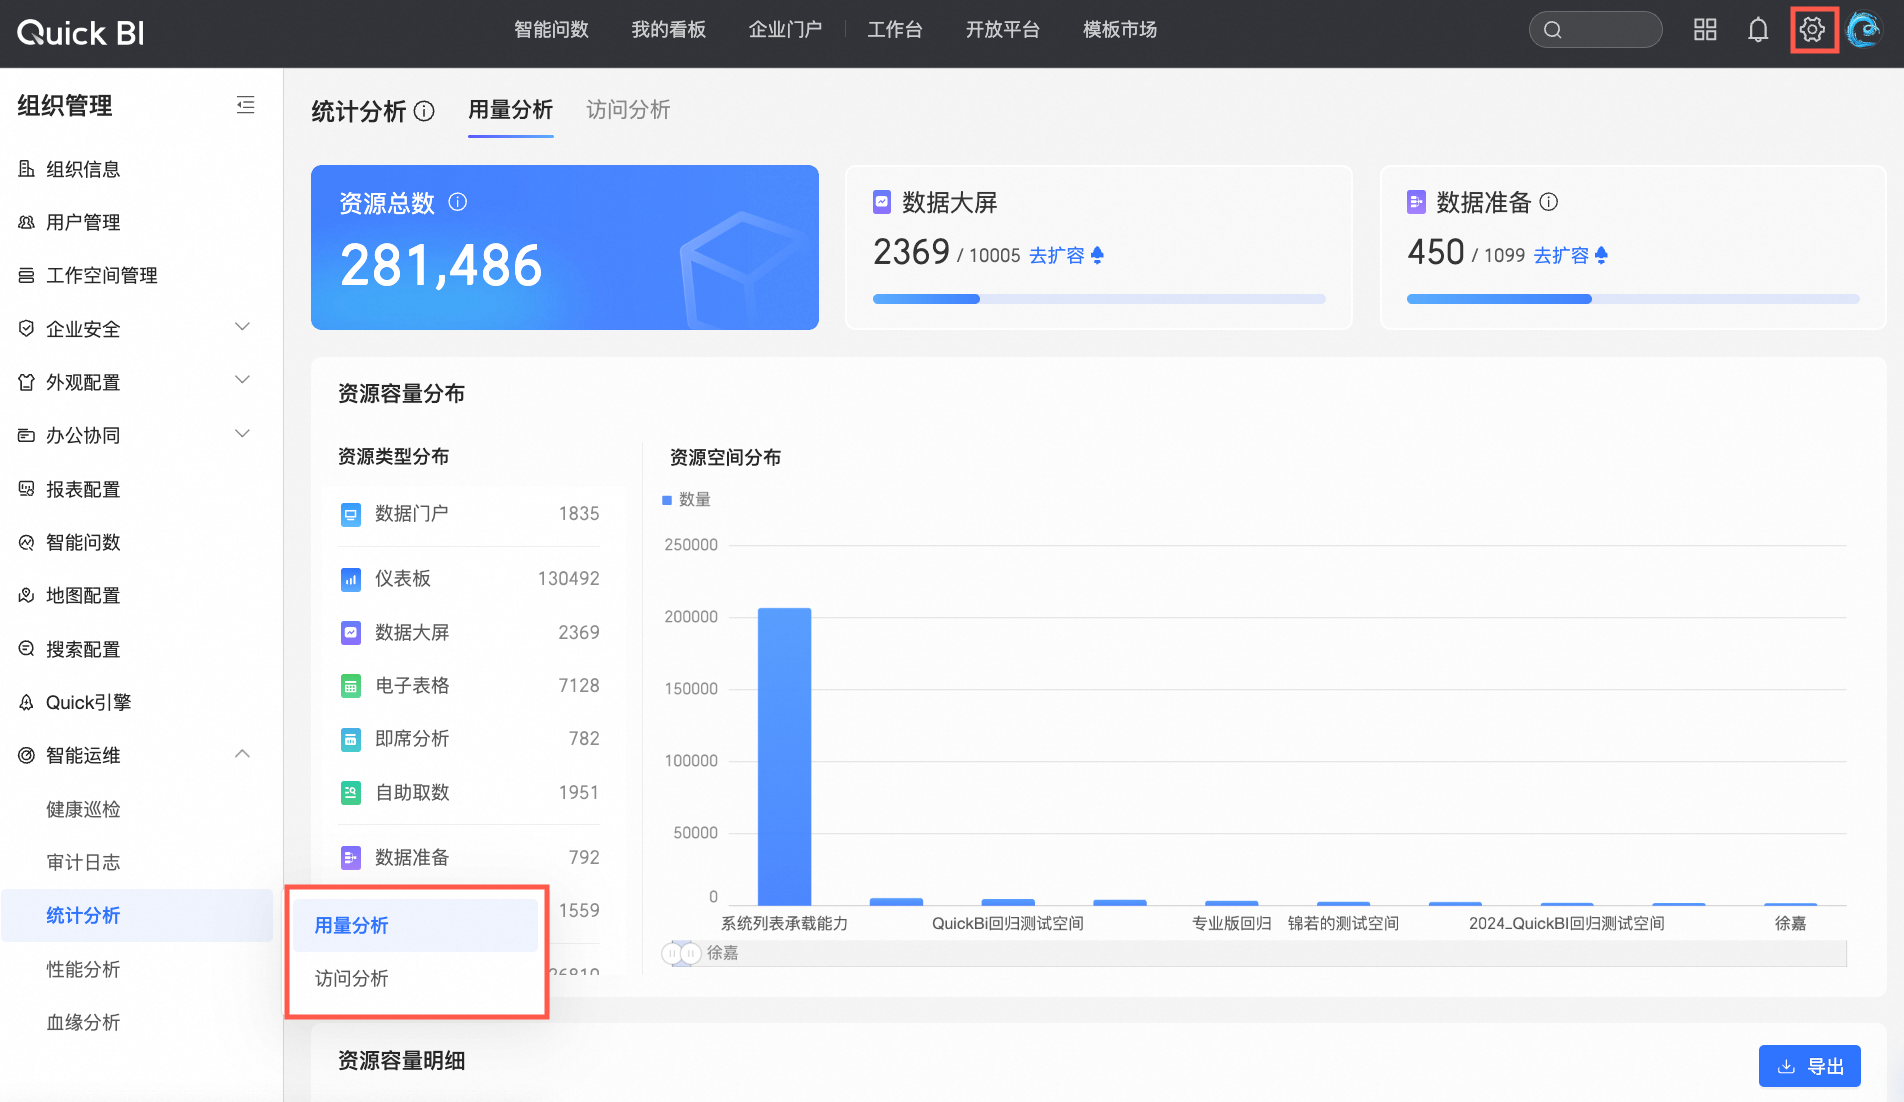Open the user avatar menu
The image size is (1904, 1102).
(1864, 30)
